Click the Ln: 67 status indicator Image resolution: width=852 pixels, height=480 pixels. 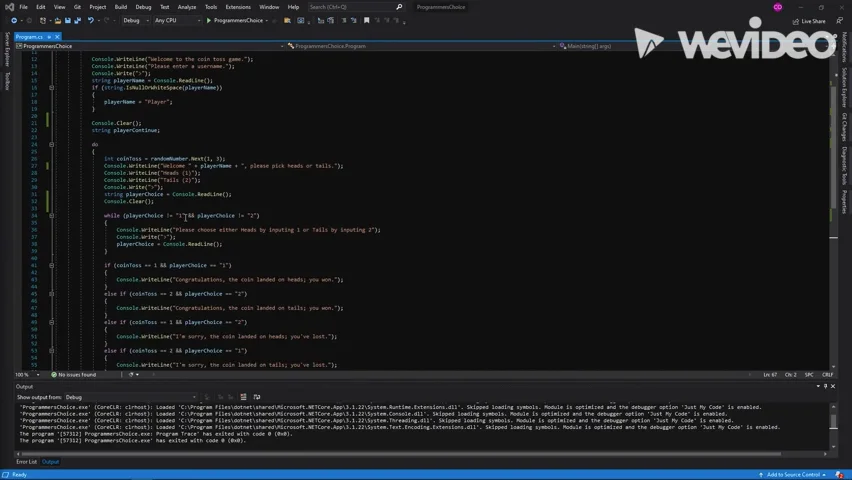(770, 375)
